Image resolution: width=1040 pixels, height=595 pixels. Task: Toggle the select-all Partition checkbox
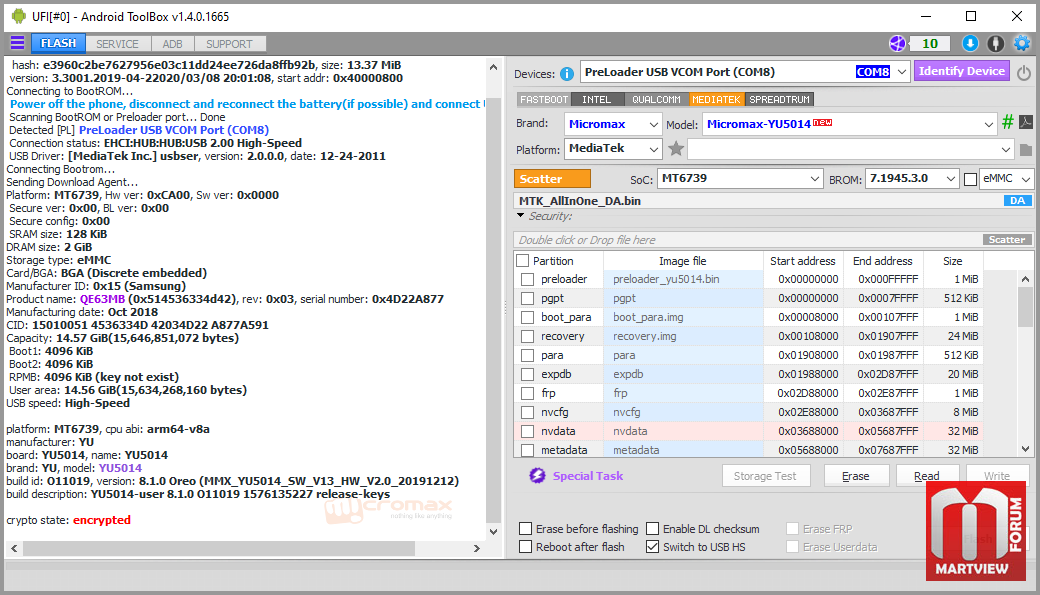[x=523, y=261]
